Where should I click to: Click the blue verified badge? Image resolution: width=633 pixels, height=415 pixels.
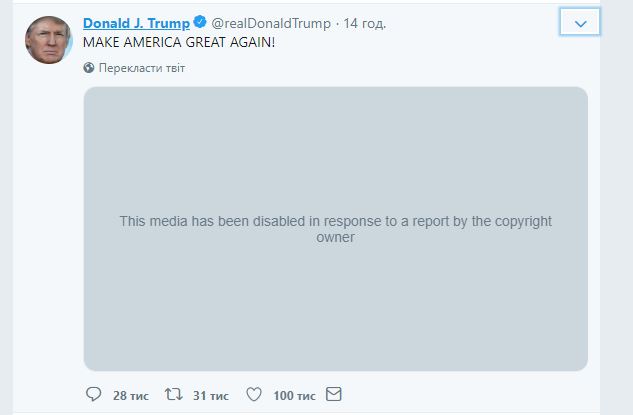point(199,23)
